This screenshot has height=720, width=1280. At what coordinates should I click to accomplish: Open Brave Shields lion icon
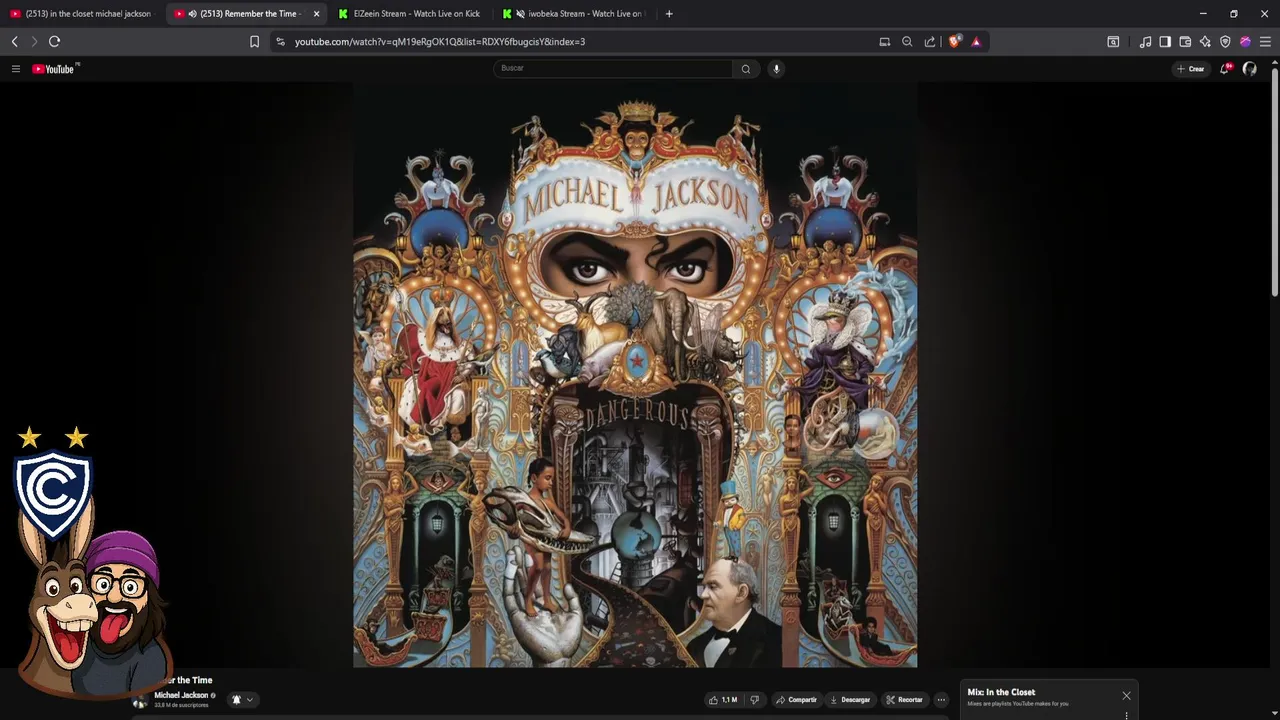point(954,41)
